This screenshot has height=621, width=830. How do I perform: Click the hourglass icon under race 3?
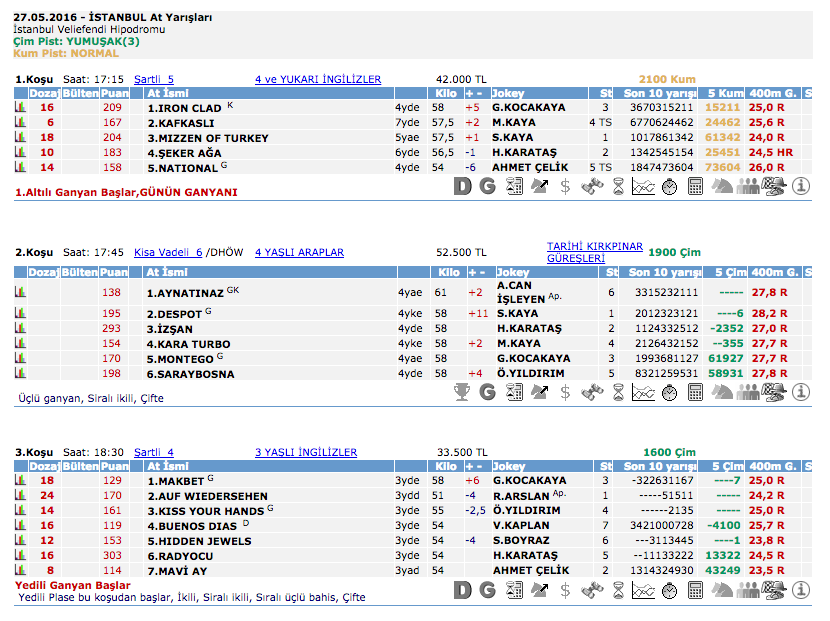(618, 591)
